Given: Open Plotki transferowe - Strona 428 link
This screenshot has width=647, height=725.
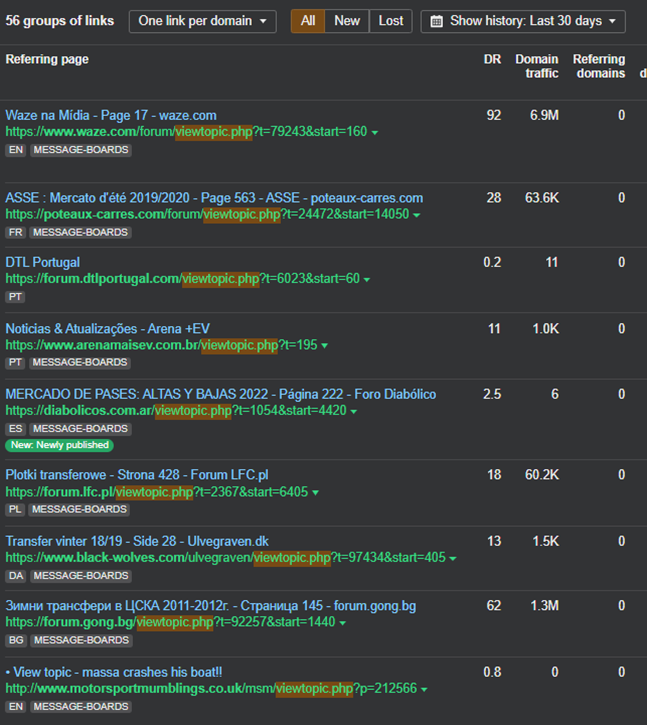Looking at the screenshot, I should click(137, 475).
